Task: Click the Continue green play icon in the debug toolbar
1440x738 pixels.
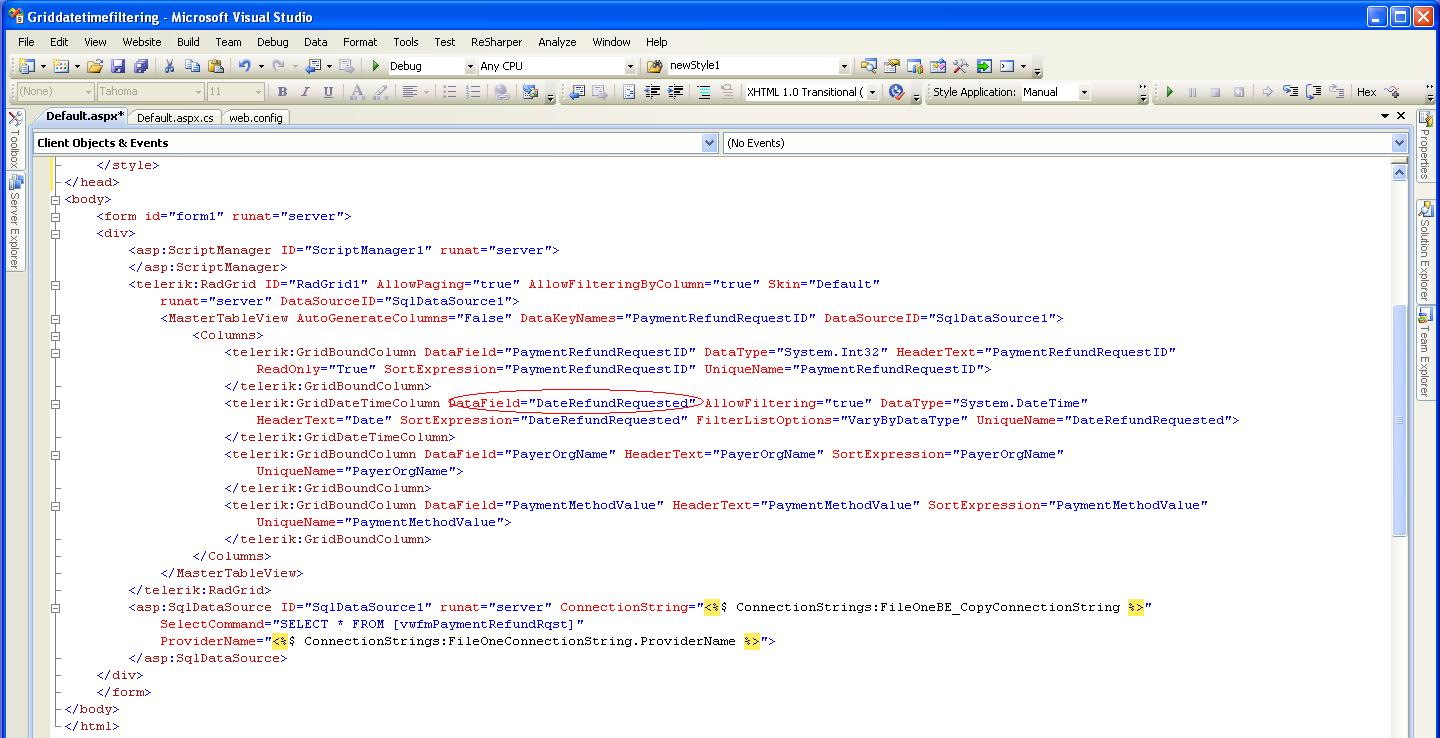Action: coord(1169,92)
